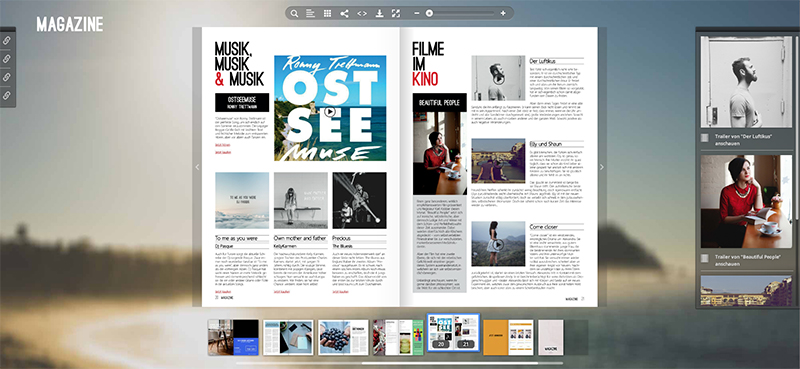Play the Ostseemuse cover video
This screenshot has height=369, width=800.
click(330, 111)
